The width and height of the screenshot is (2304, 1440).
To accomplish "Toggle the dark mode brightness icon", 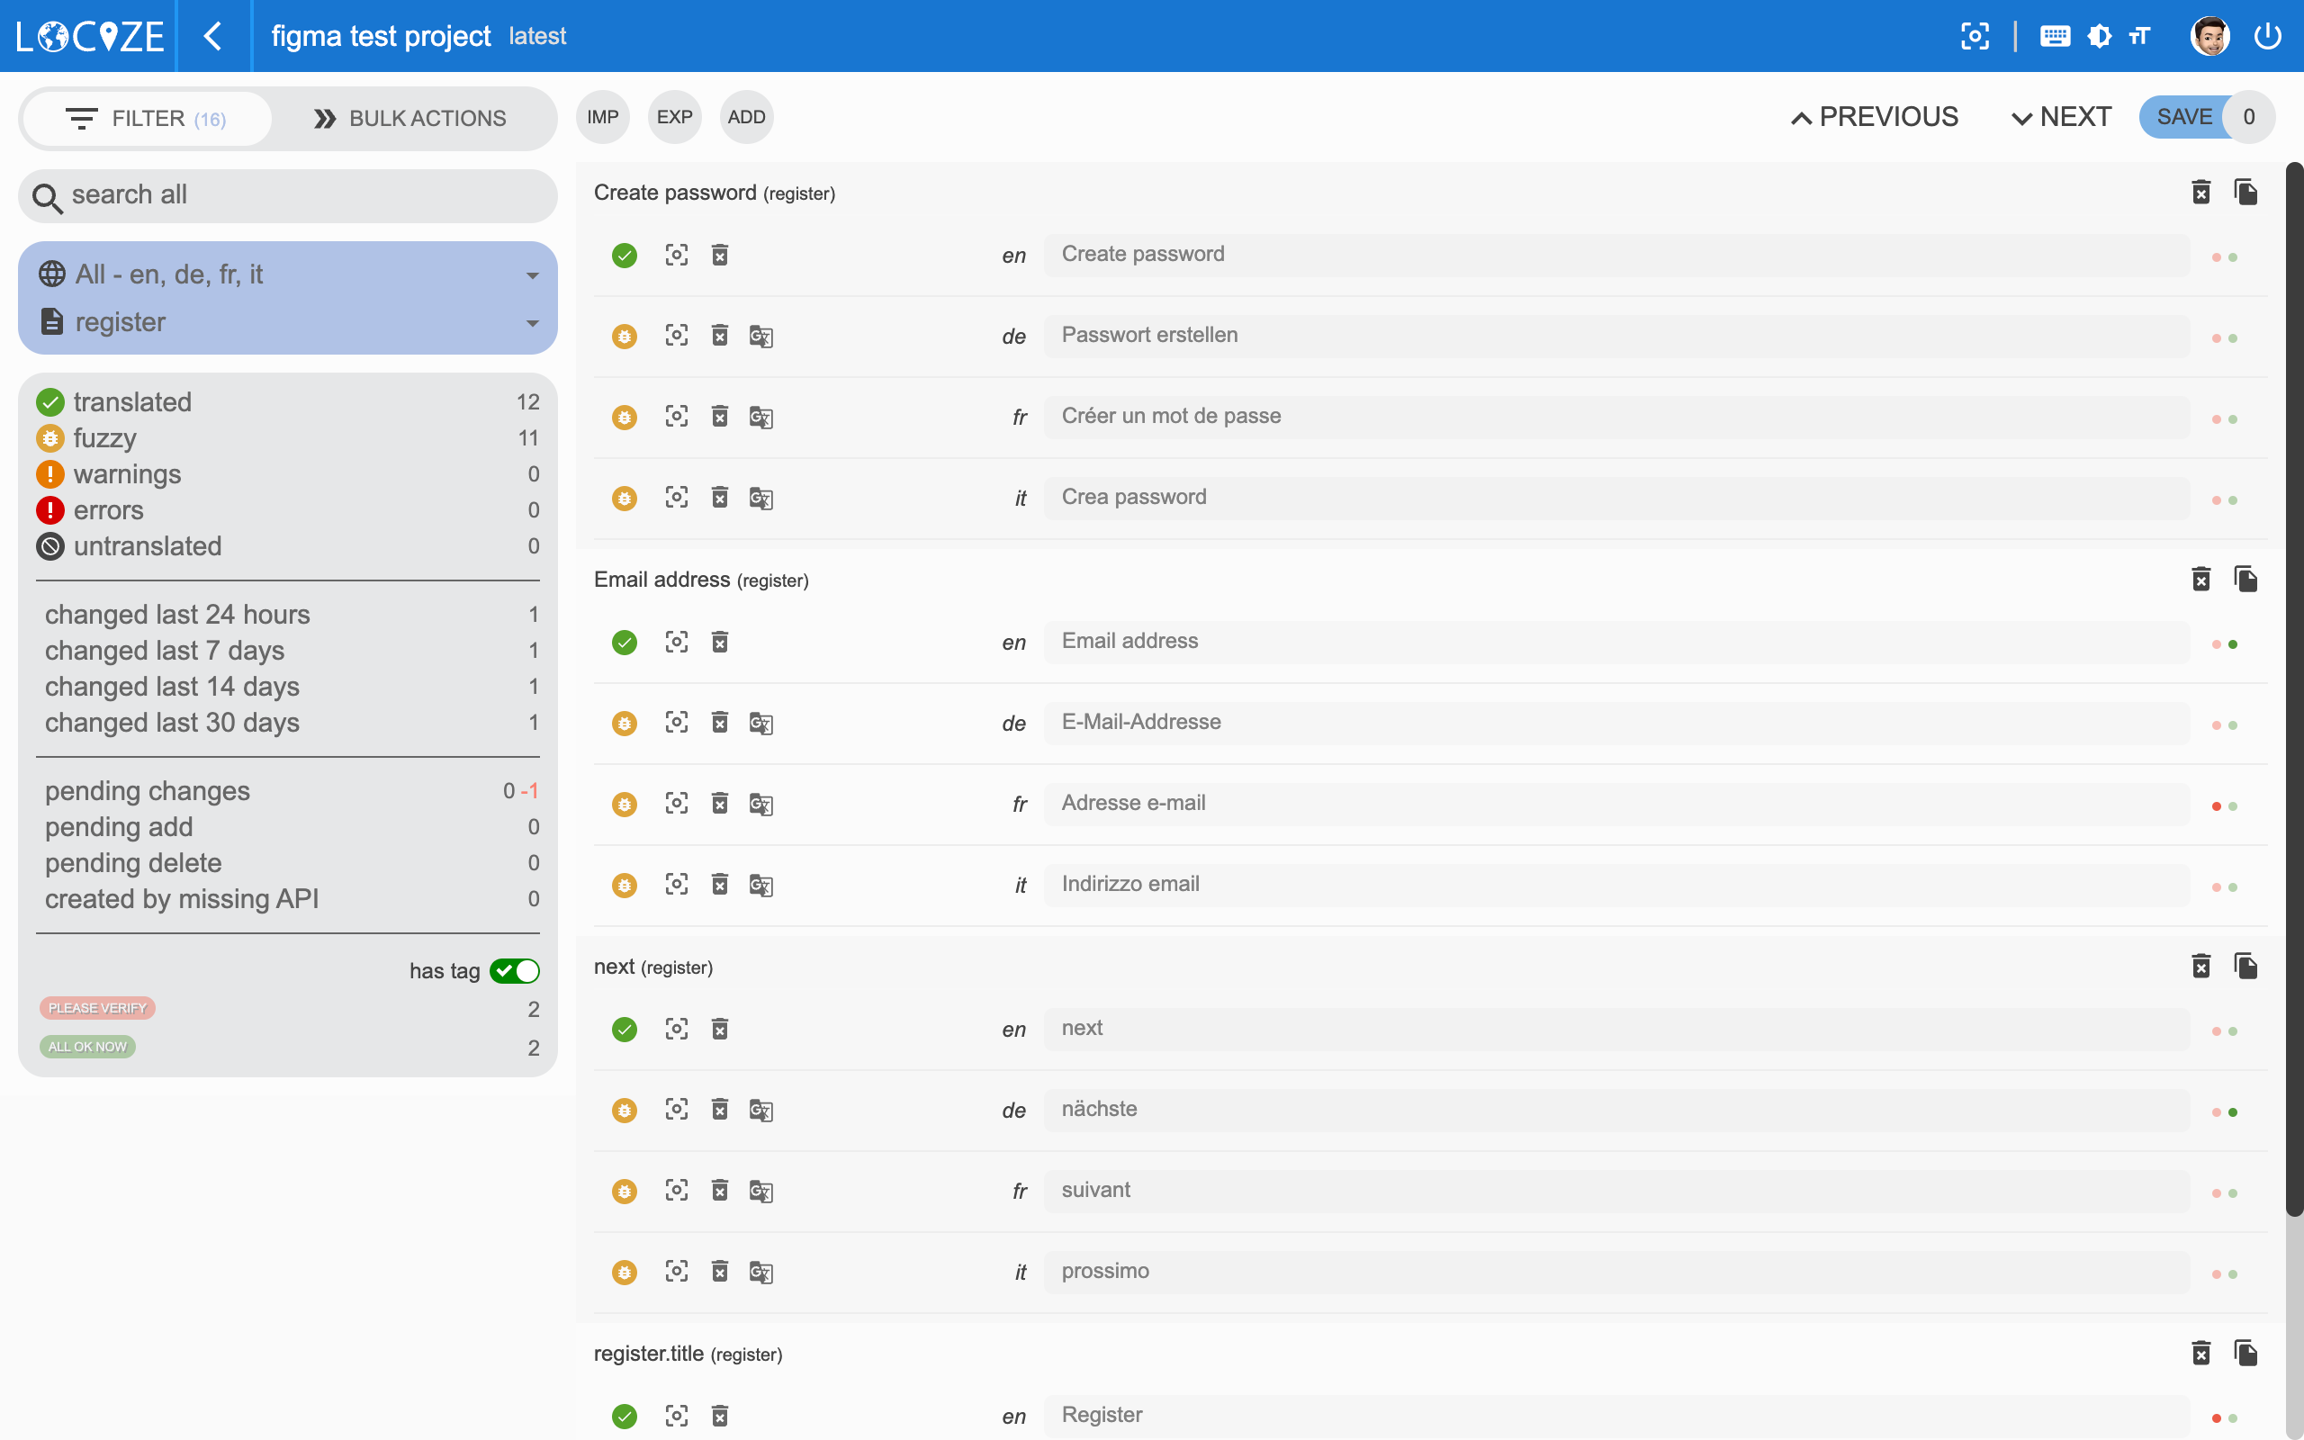I will 2099,36.
